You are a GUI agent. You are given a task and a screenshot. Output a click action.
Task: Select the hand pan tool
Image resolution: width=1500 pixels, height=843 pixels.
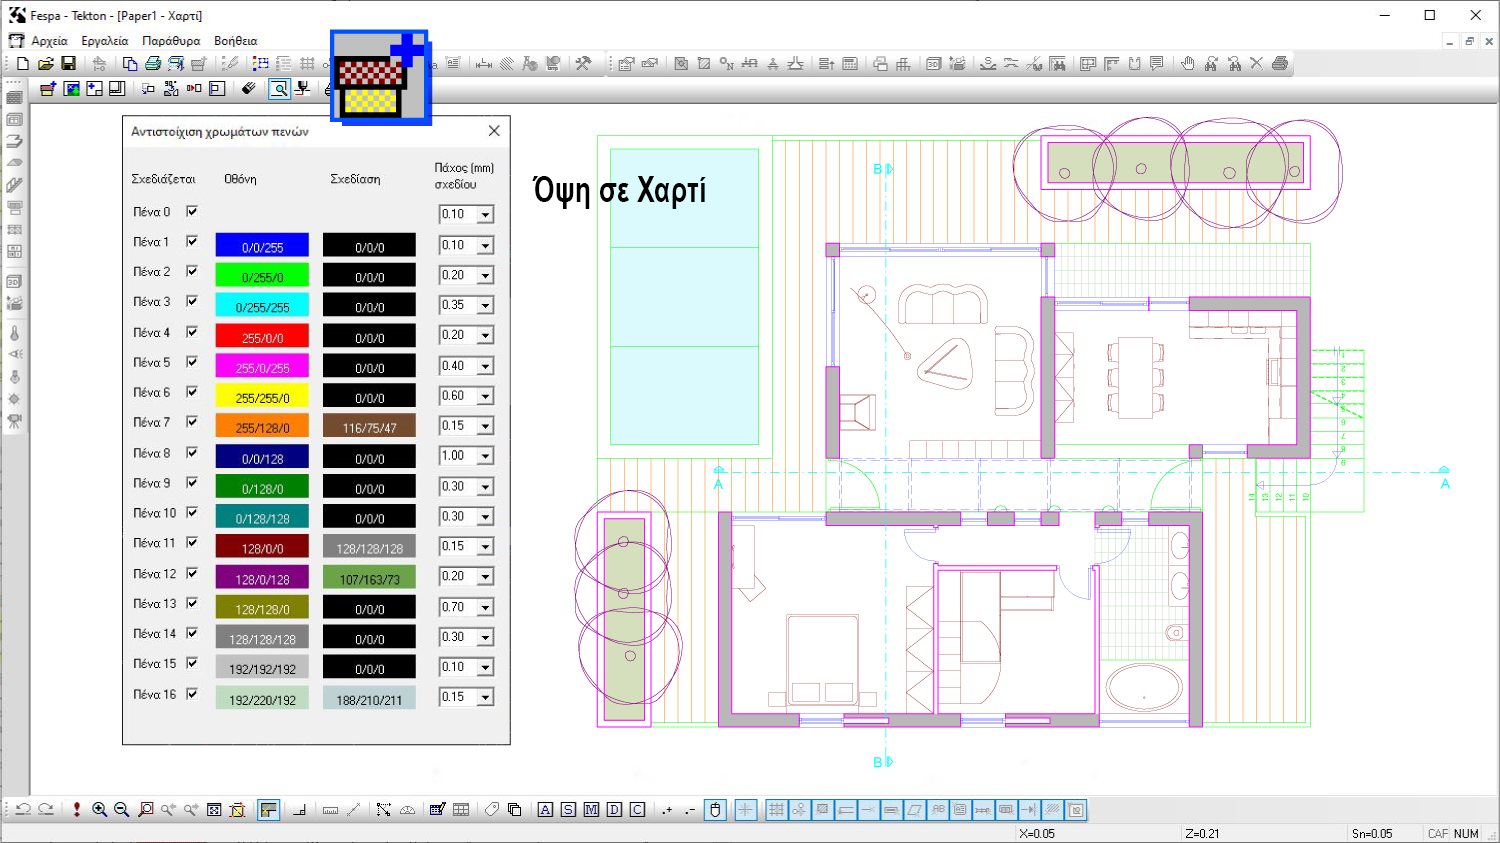click(1187, 63)
